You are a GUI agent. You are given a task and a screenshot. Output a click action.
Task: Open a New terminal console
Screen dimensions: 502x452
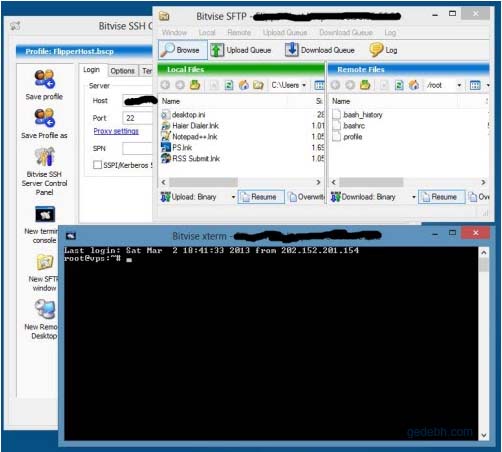coord(45,214)
